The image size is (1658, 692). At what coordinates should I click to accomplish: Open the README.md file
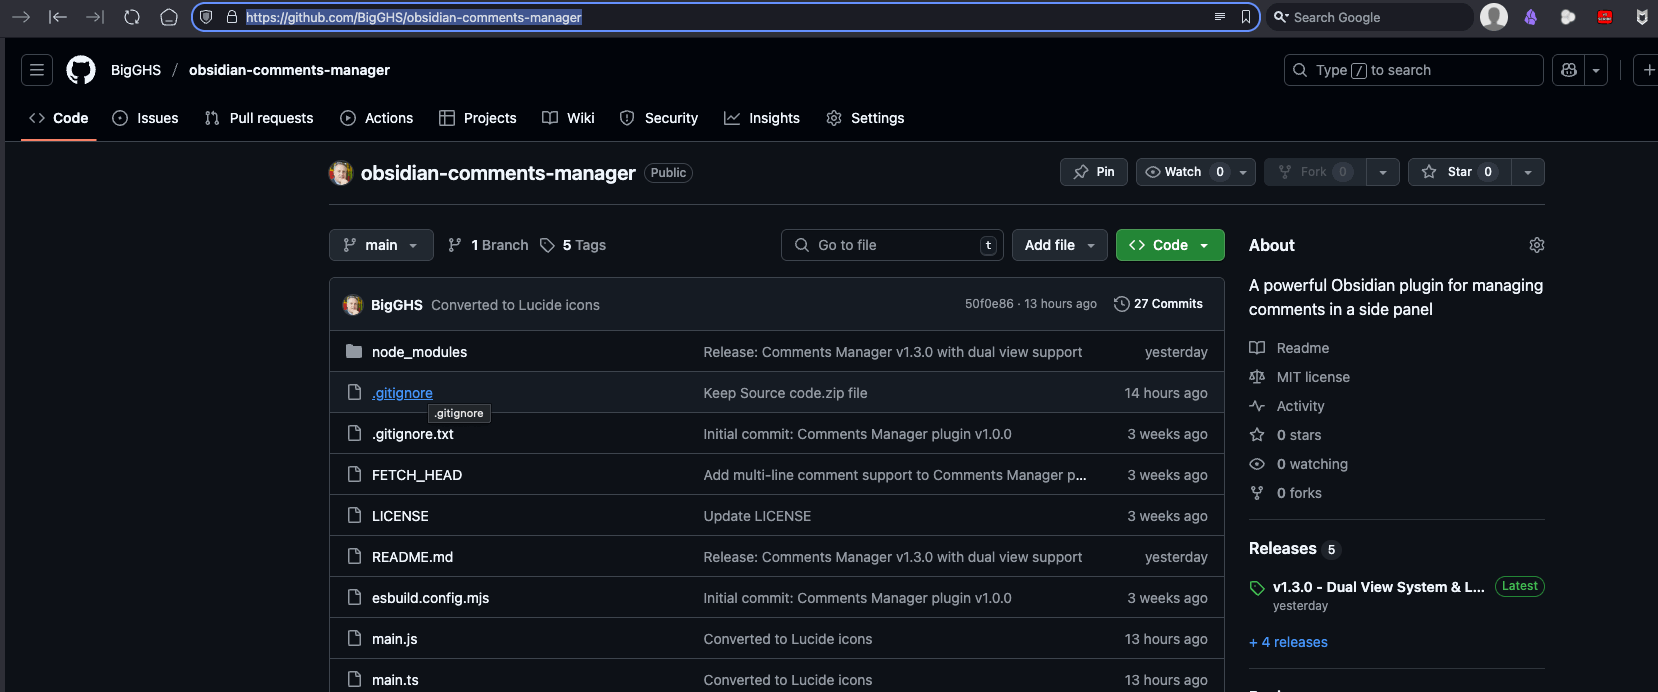(x=412, y=557)
